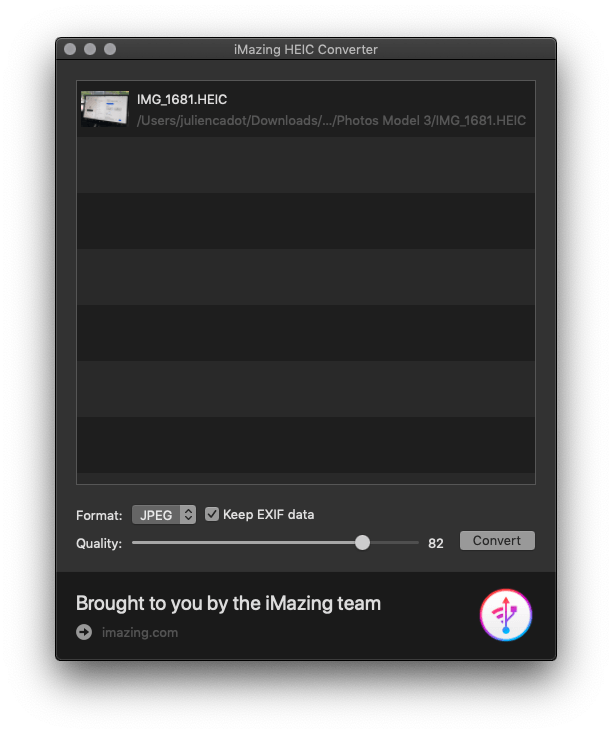Image resolution: width=612 pixels, height=734 pixels.
Task: Click the Brought to you by iMazing banner text
Action: coord(229,603)
